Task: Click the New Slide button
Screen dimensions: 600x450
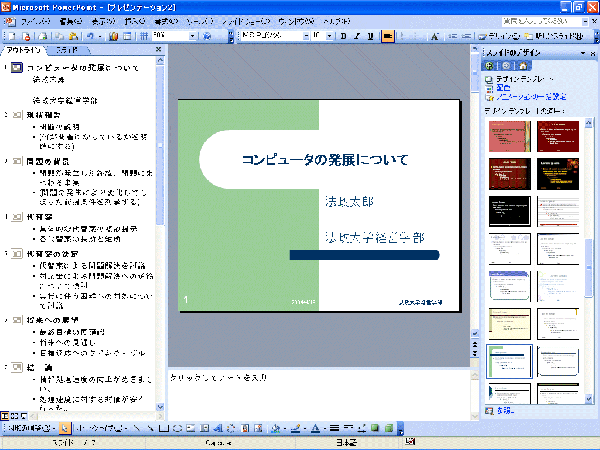Action: [554, 36]
